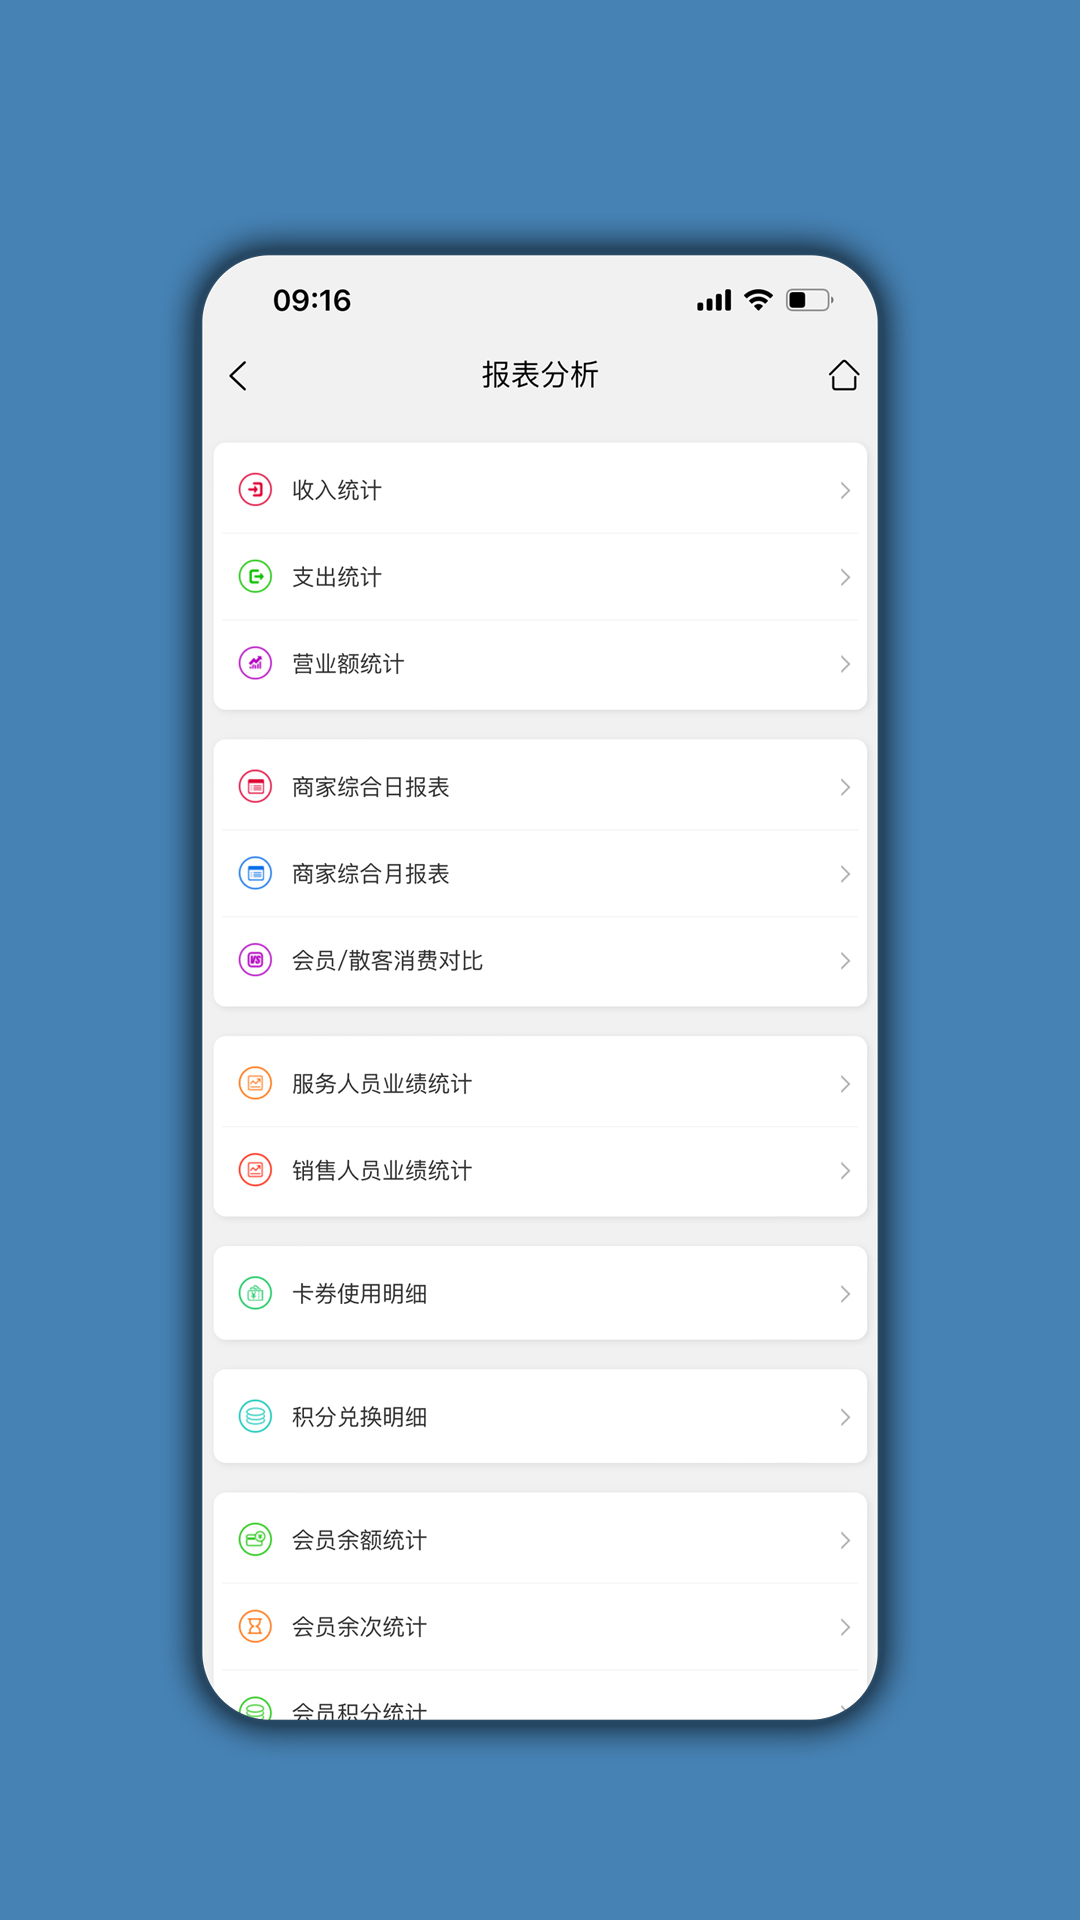Open 收入统计 via its red income icon

[255, 489]
